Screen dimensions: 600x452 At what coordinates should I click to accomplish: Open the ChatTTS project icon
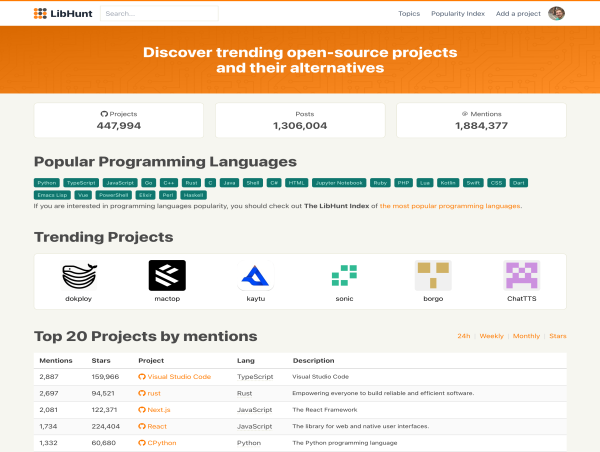(x=522, y=276)
